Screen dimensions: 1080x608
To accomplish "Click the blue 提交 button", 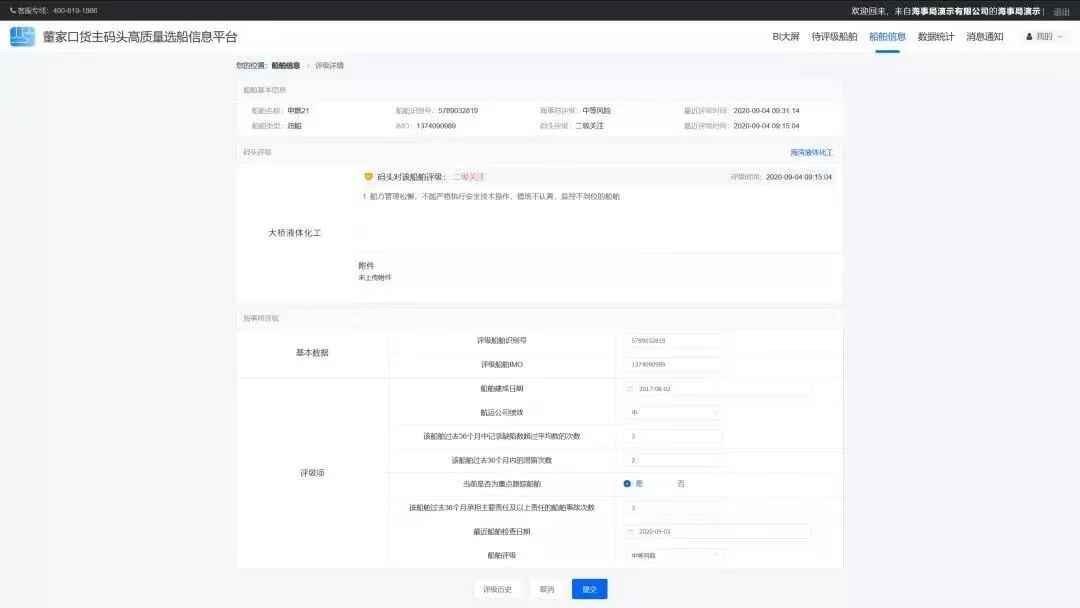I will 589,589.
